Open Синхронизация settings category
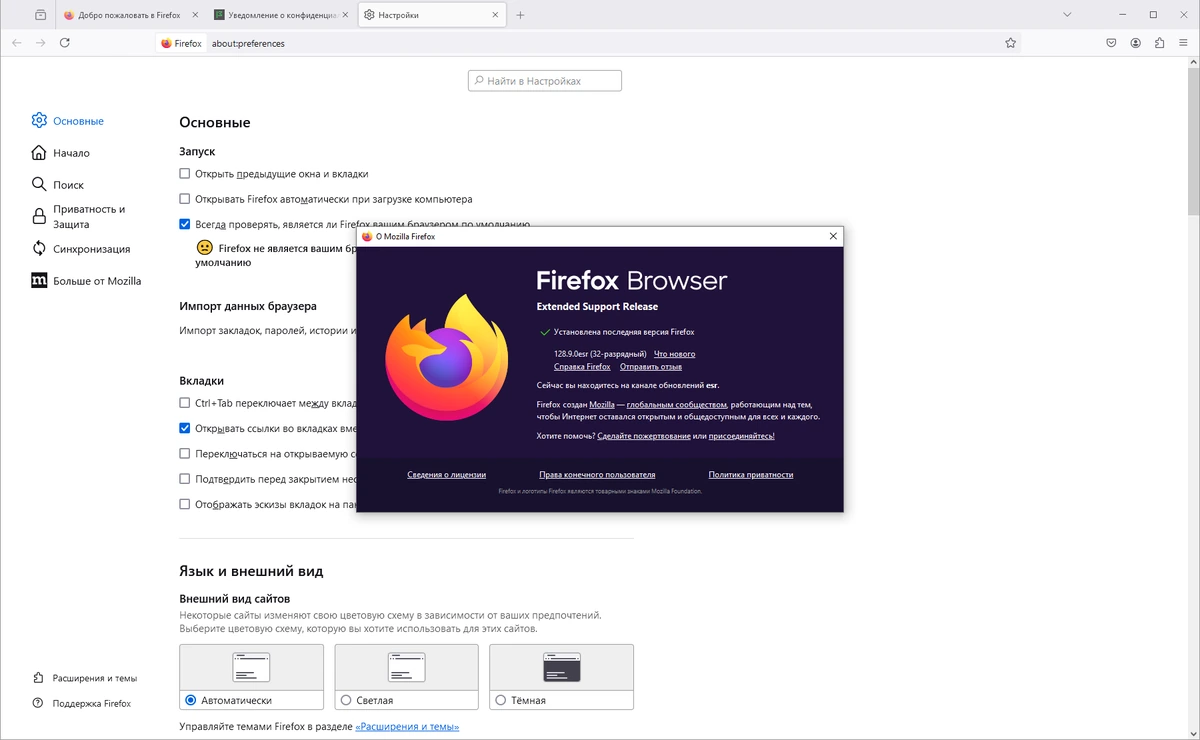Screen dimensions: 1200x740 81,249
